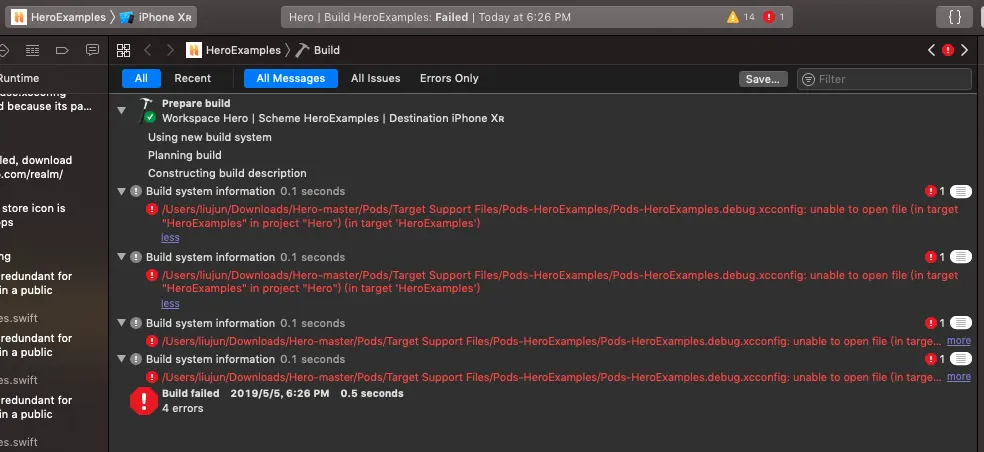Open the related items grid icon
Viewport: 984px width, 452px height.
coord(124,50)
